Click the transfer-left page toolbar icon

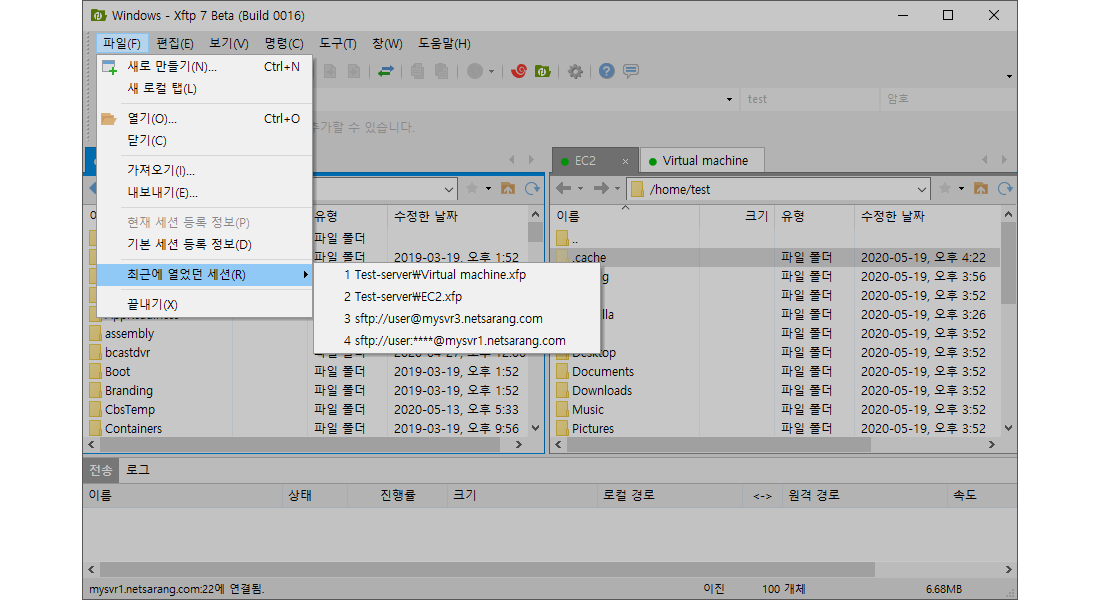point(330,71)
